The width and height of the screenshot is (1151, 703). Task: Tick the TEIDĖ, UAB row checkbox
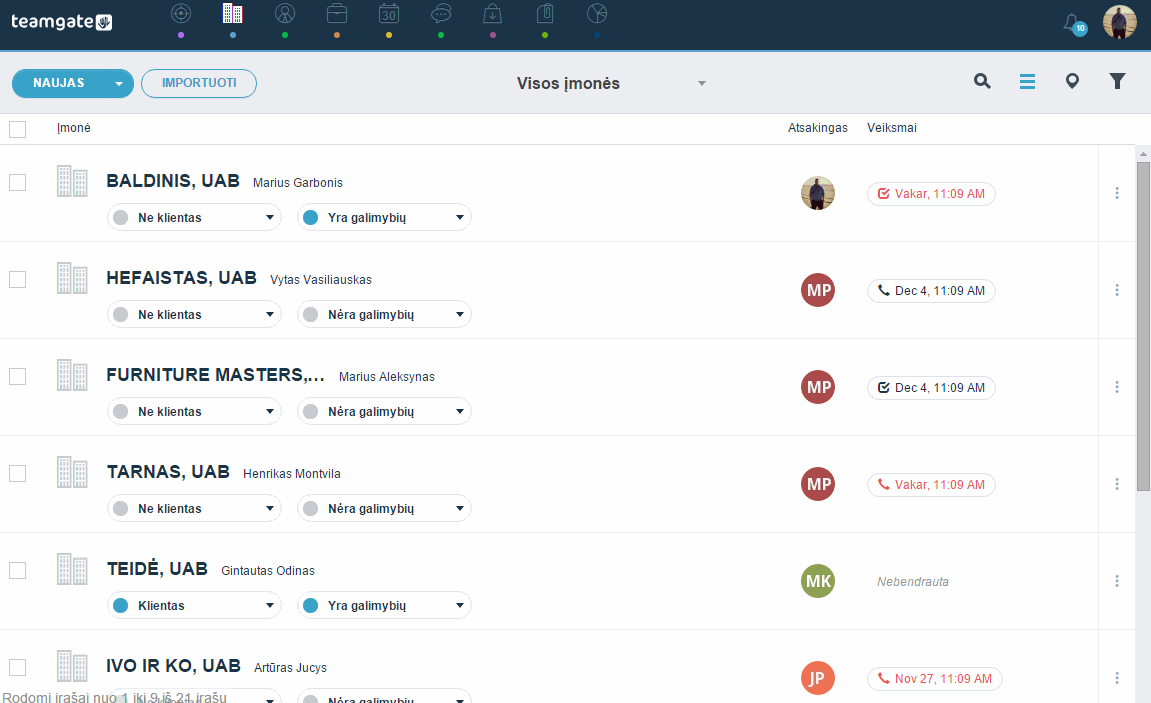tap(18, 570)
